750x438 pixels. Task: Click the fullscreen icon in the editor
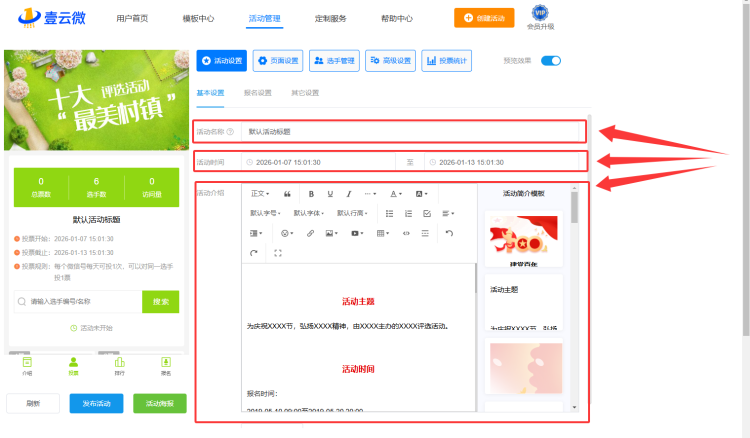pos(277,253)
